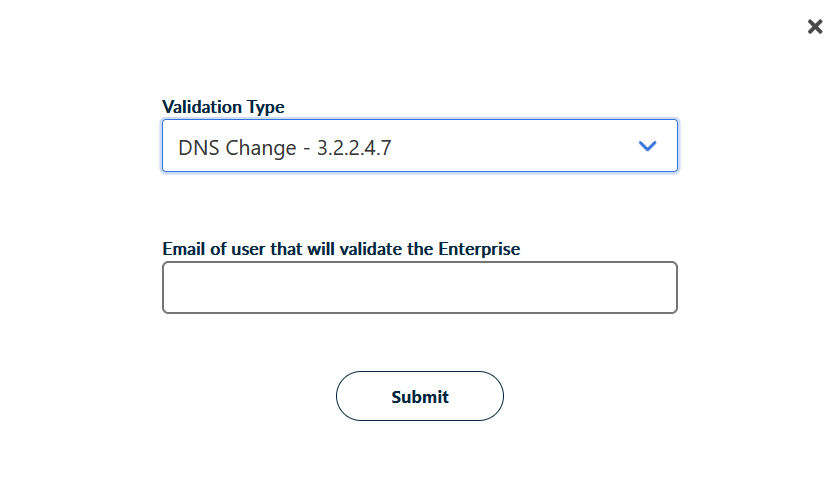Click the rounded Submit pill button

(x=419, y=397)
